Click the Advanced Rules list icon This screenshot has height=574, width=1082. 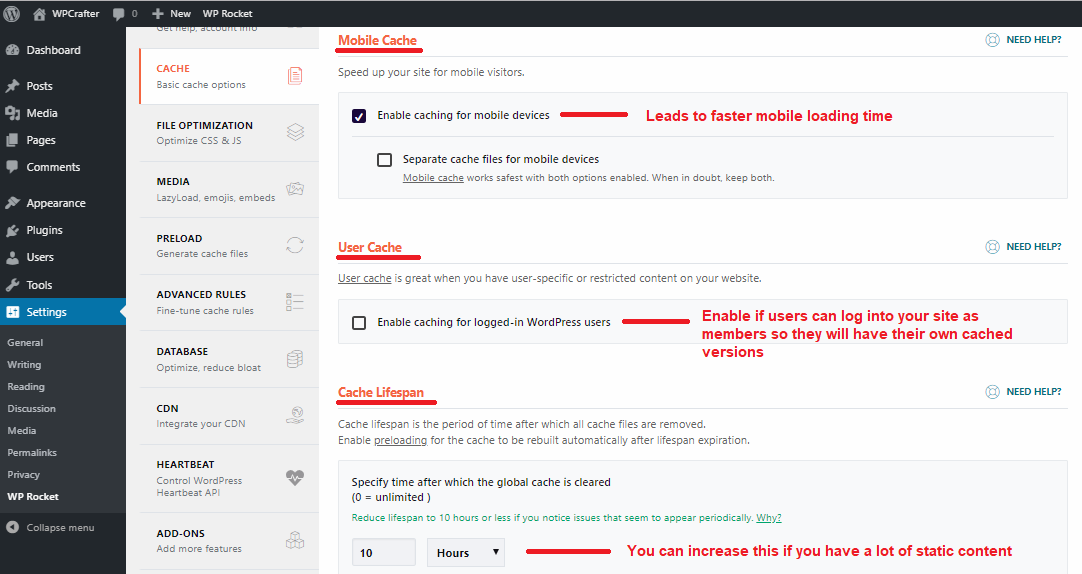pyautogui.click(x=295, y=301)
